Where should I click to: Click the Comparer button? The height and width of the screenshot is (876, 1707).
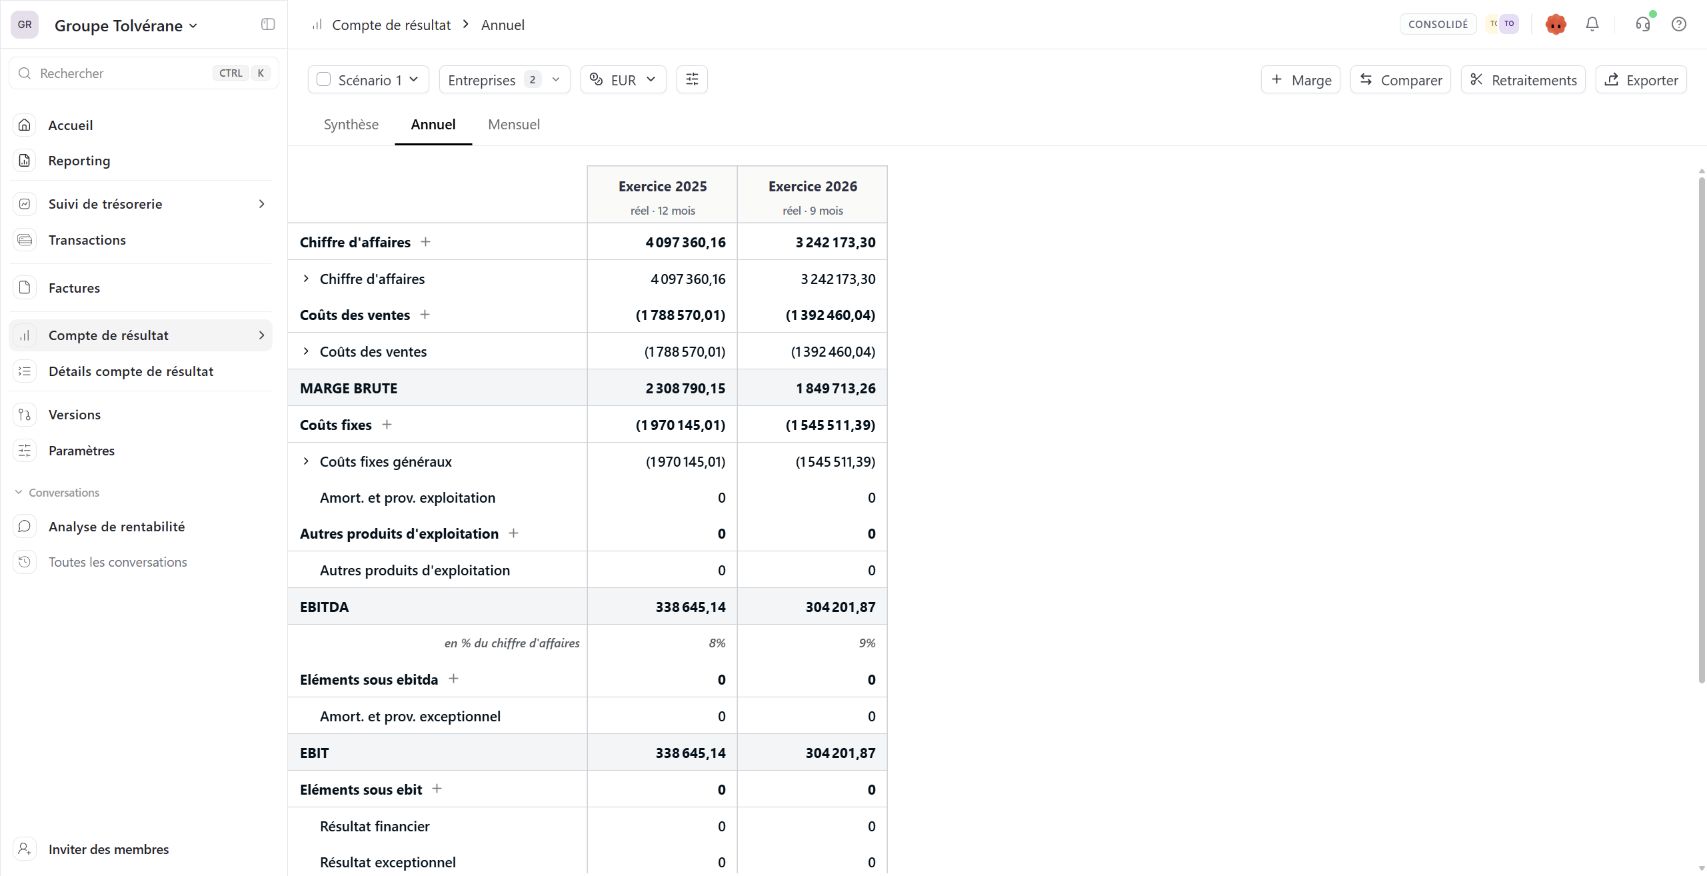point(1401,80)
